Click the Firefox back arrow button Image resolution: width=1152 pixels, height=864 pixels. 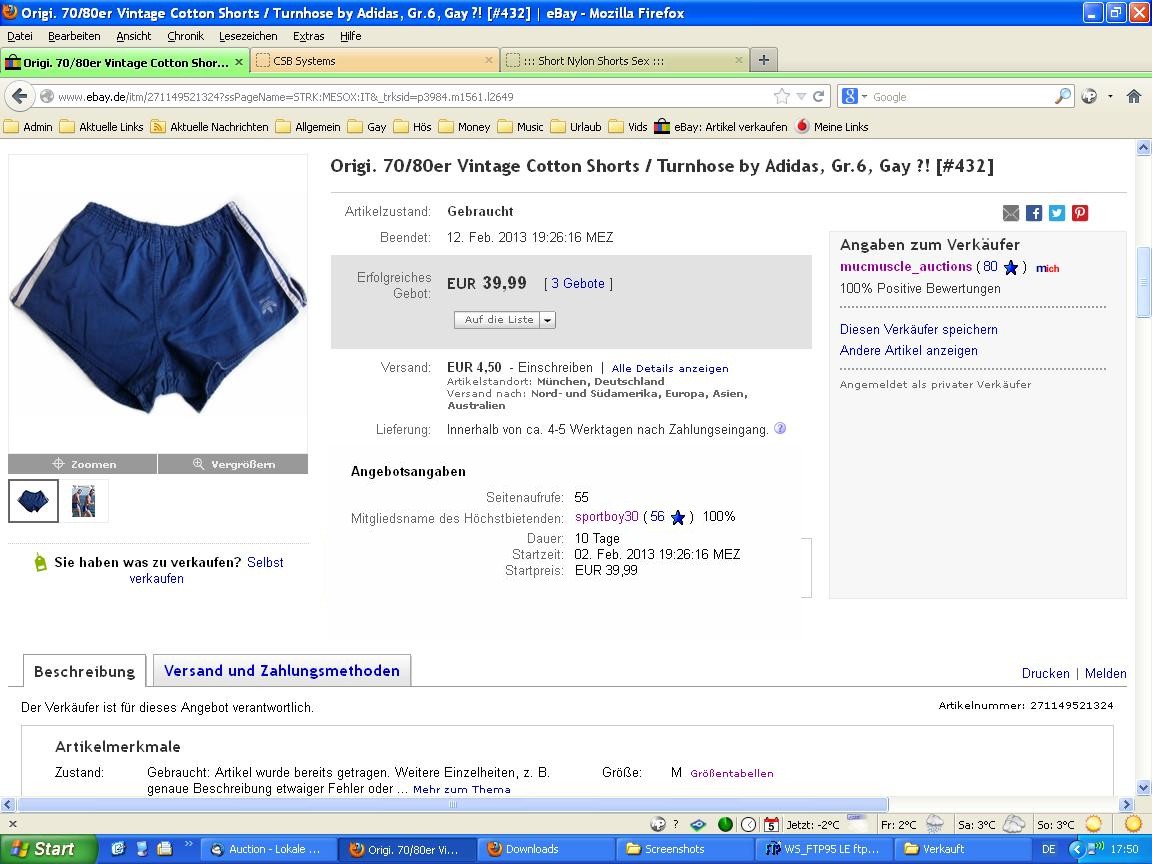coord(19,96)
